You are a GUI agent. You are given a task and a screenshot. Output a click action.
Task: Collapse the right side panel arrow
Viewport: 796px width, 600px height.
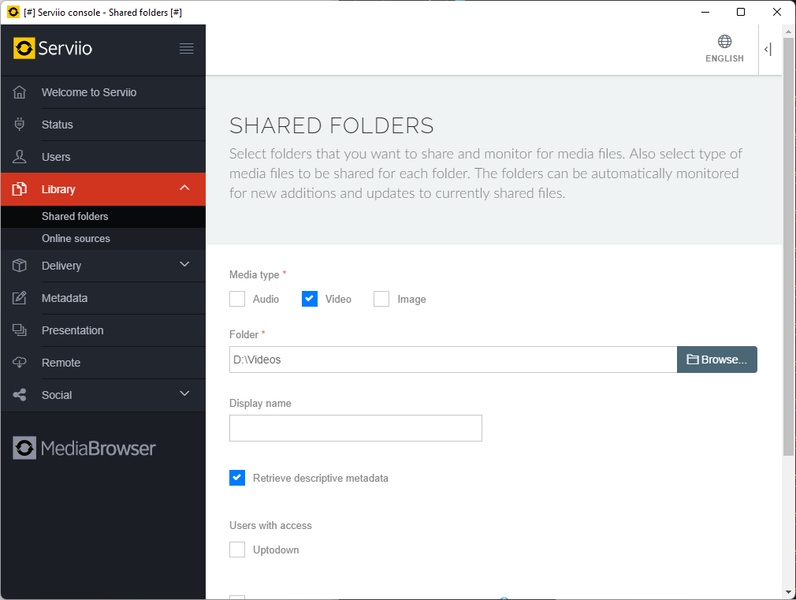pyautogui.click(x=767, y=49)
